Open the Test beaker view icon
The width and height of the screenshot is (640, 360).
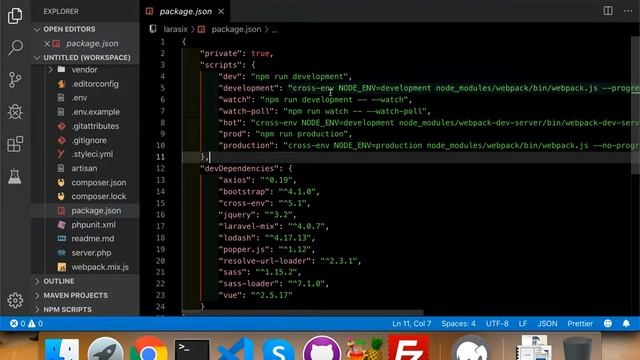(15, 176)
